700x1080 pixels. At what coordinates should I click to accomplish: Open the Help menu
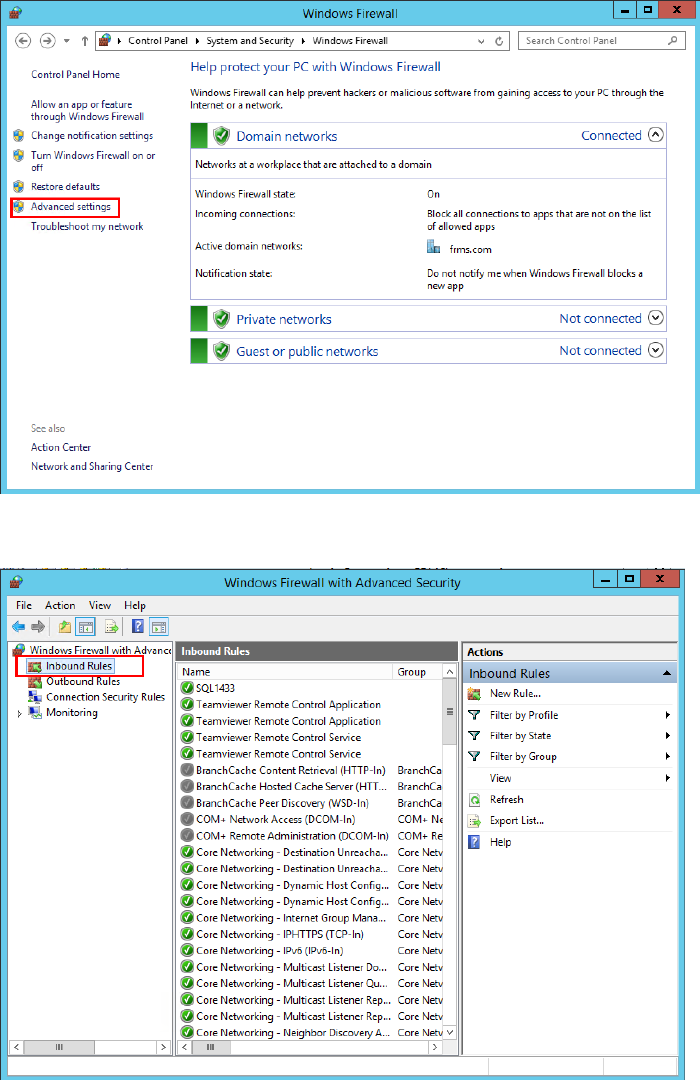coord(135,605)
